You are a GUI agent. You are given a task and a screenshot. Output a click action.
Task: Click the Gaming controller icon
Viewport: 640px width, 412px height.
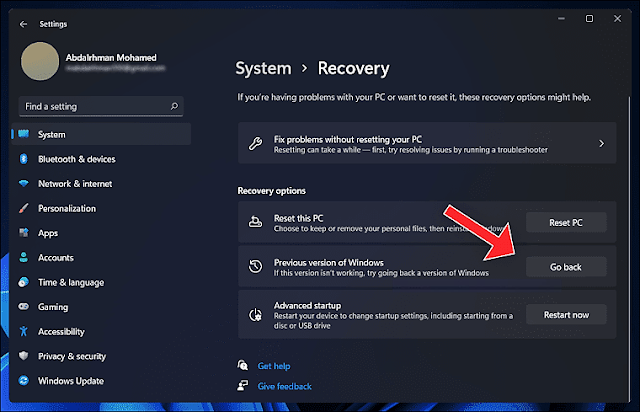[24, 306]
